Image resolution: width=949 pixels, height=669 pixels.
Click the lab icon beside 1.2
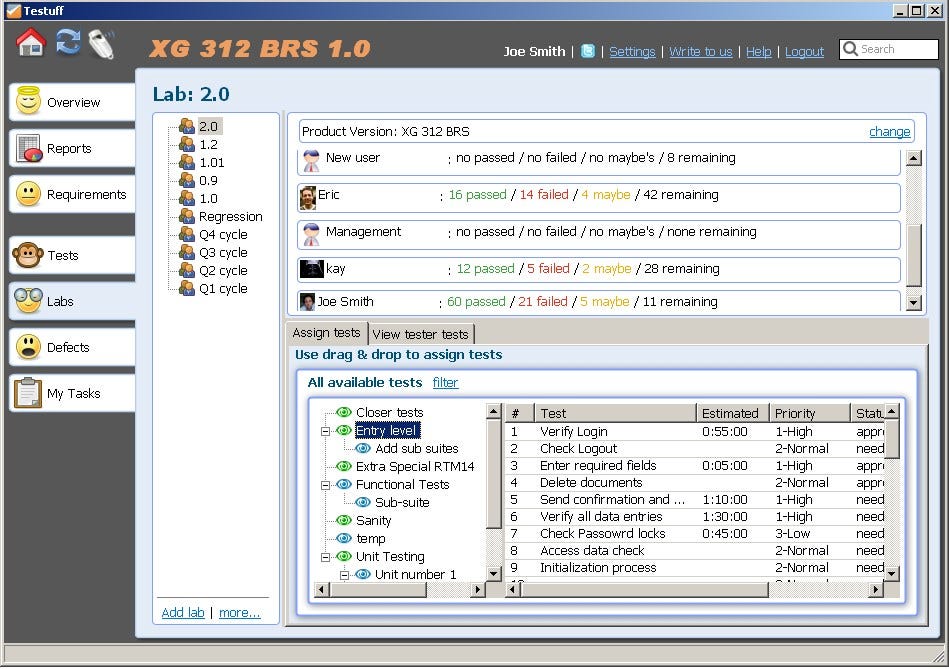tap(187, 144)
